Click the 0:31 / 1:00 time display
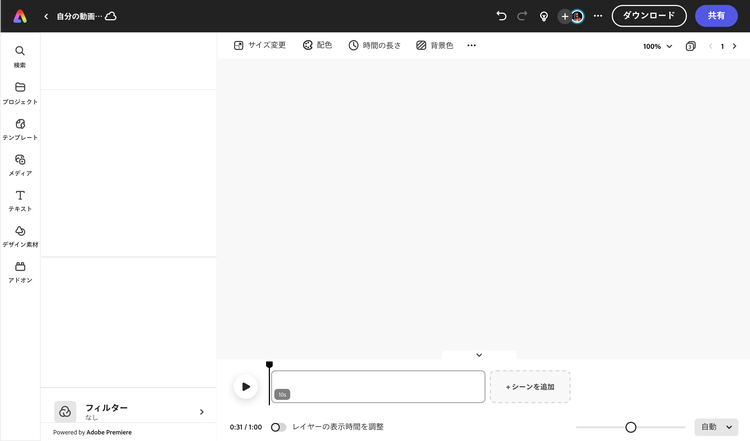750x441 pixels. click(x=245, y=427)
